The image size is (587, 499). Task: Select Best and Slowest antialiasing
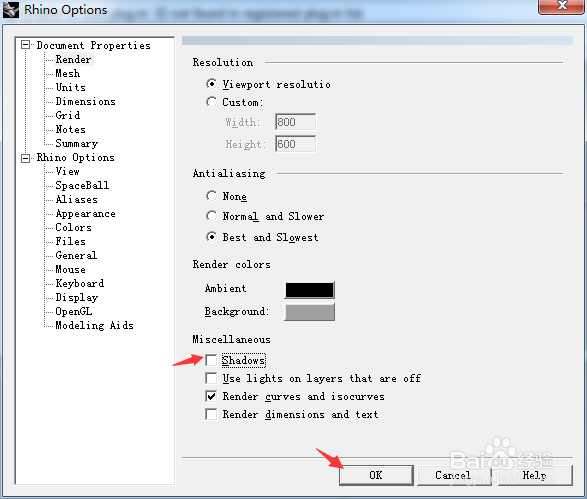pyautogui.click(x=212, y=237)
